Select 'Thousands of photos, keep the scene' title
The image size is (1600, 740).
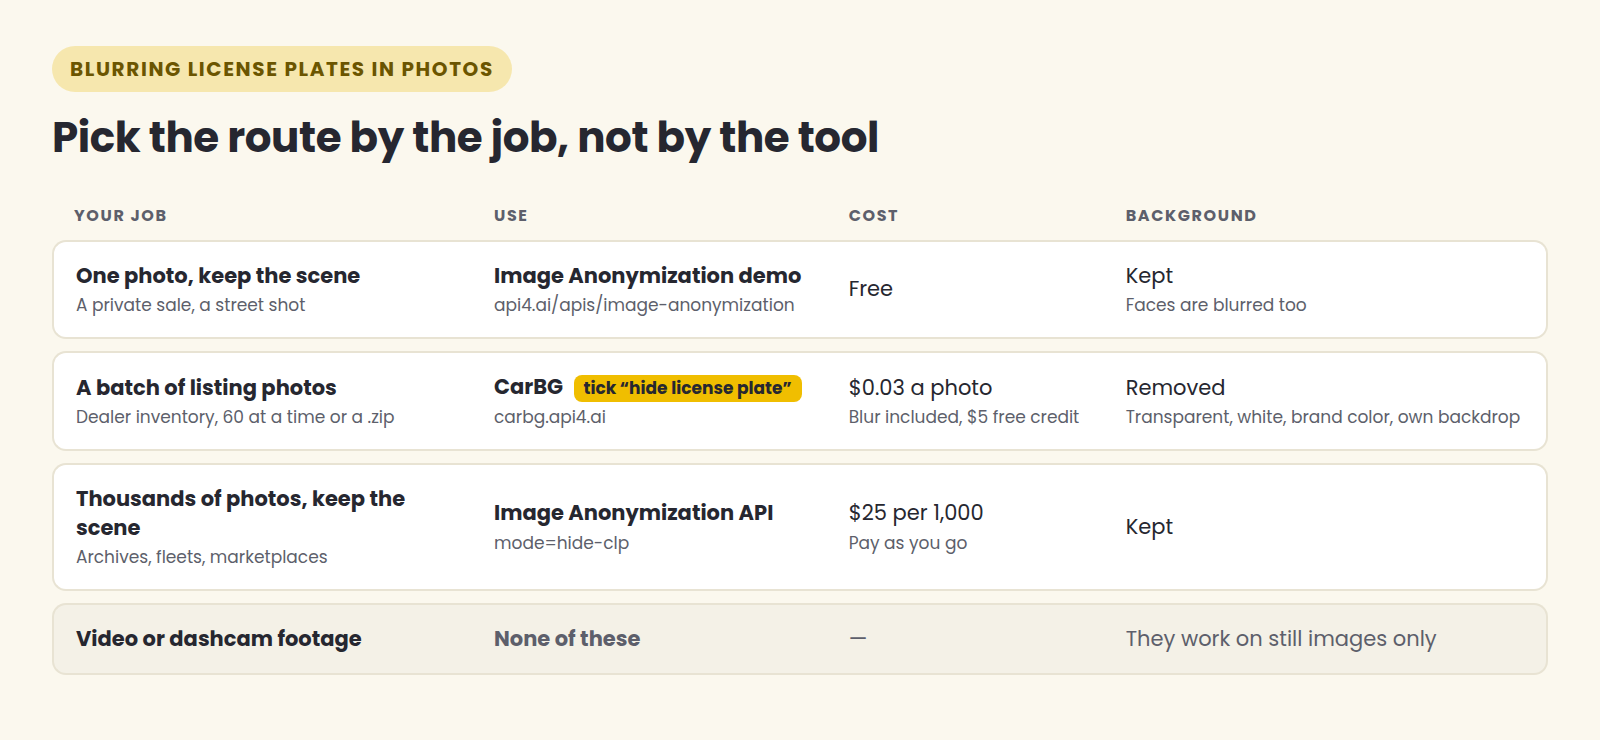pos(240,513)
